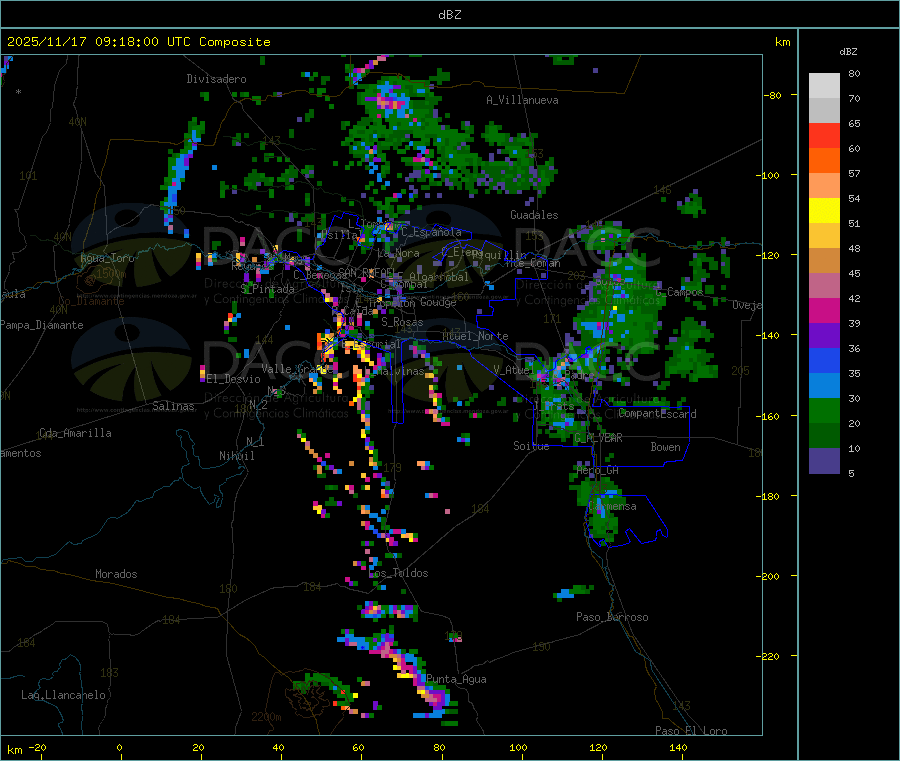Click the light blue swatch between 35 and 30
This screenshot has width=900, height=761.
tap(824, 386)
